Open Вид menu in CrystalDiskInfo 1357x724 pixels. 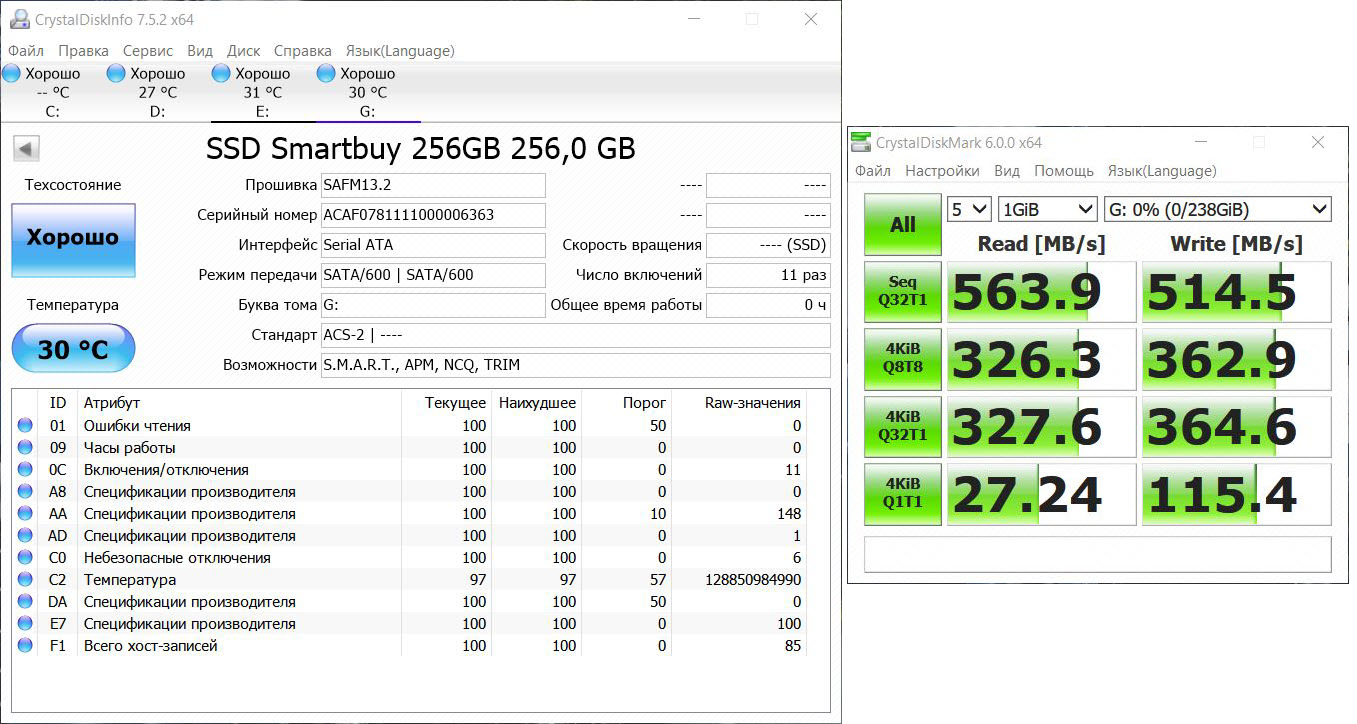(200, 50)
